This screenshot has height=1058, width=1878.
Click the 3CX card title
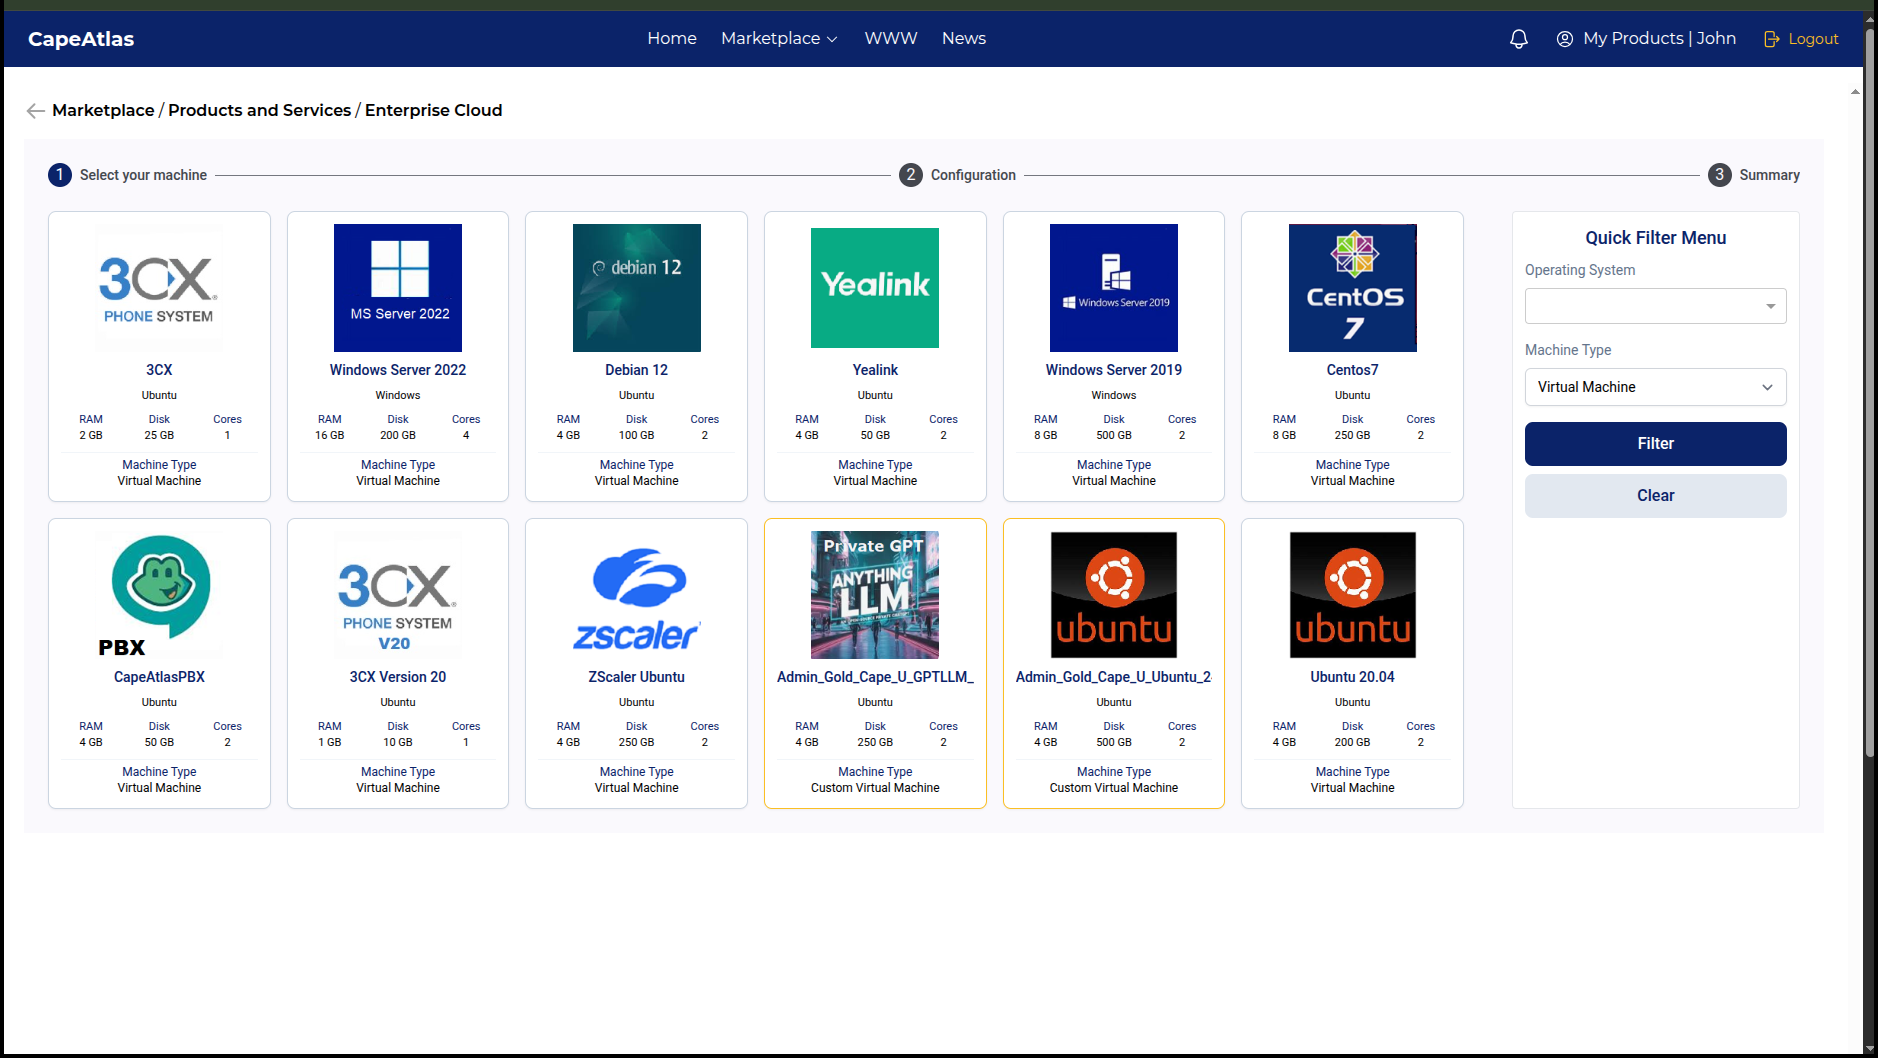[x=159, y=370]
